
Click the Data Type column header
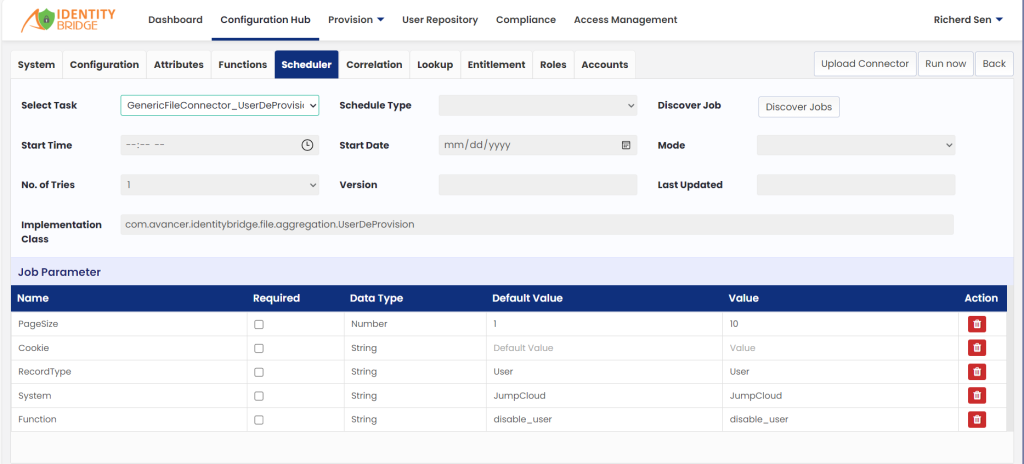tap(376, 298)
